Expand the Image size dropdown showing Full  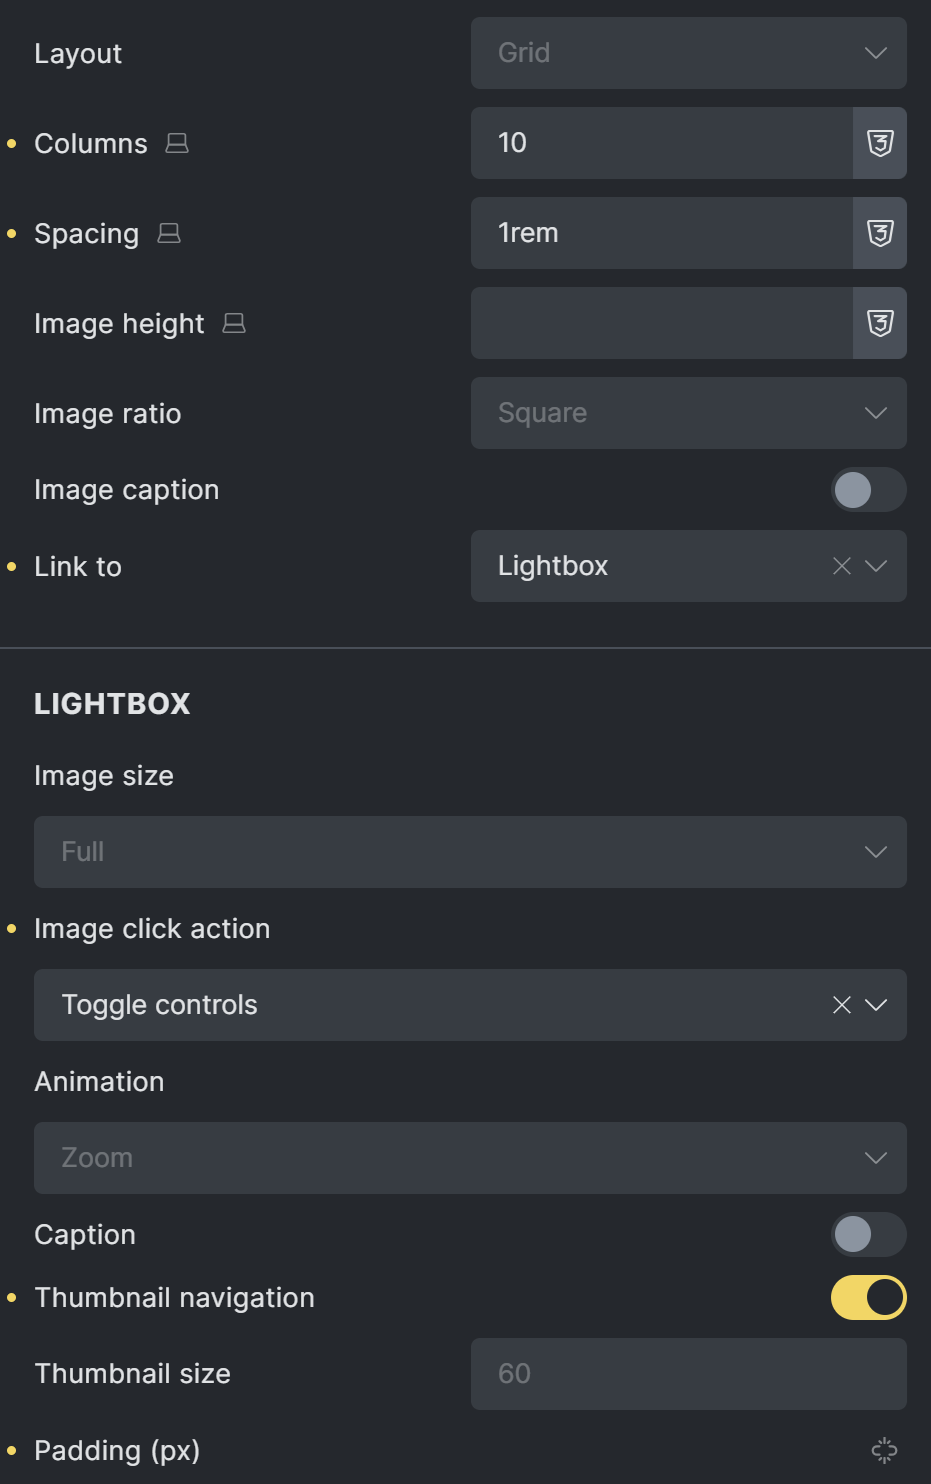click(470, 852)
